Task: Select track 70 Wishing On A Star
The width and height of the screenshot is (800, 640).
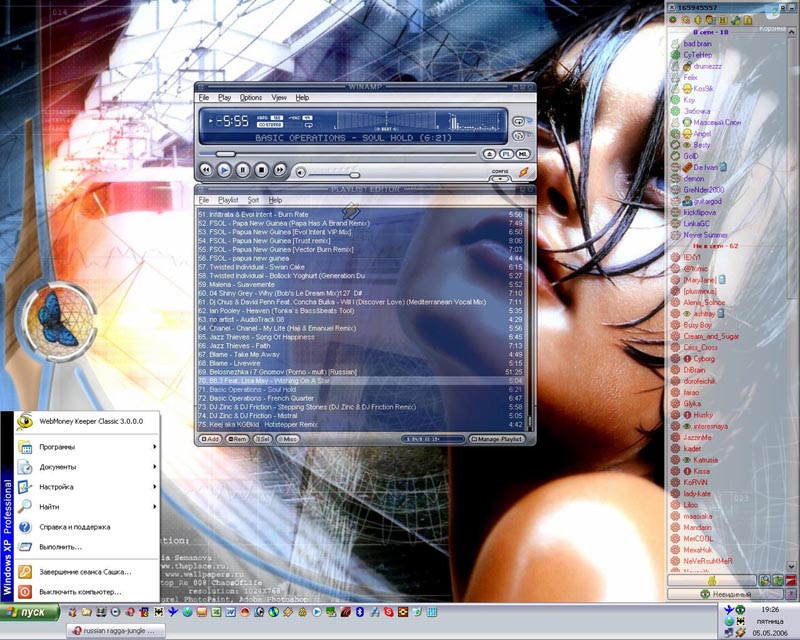Action: [360, 381]
